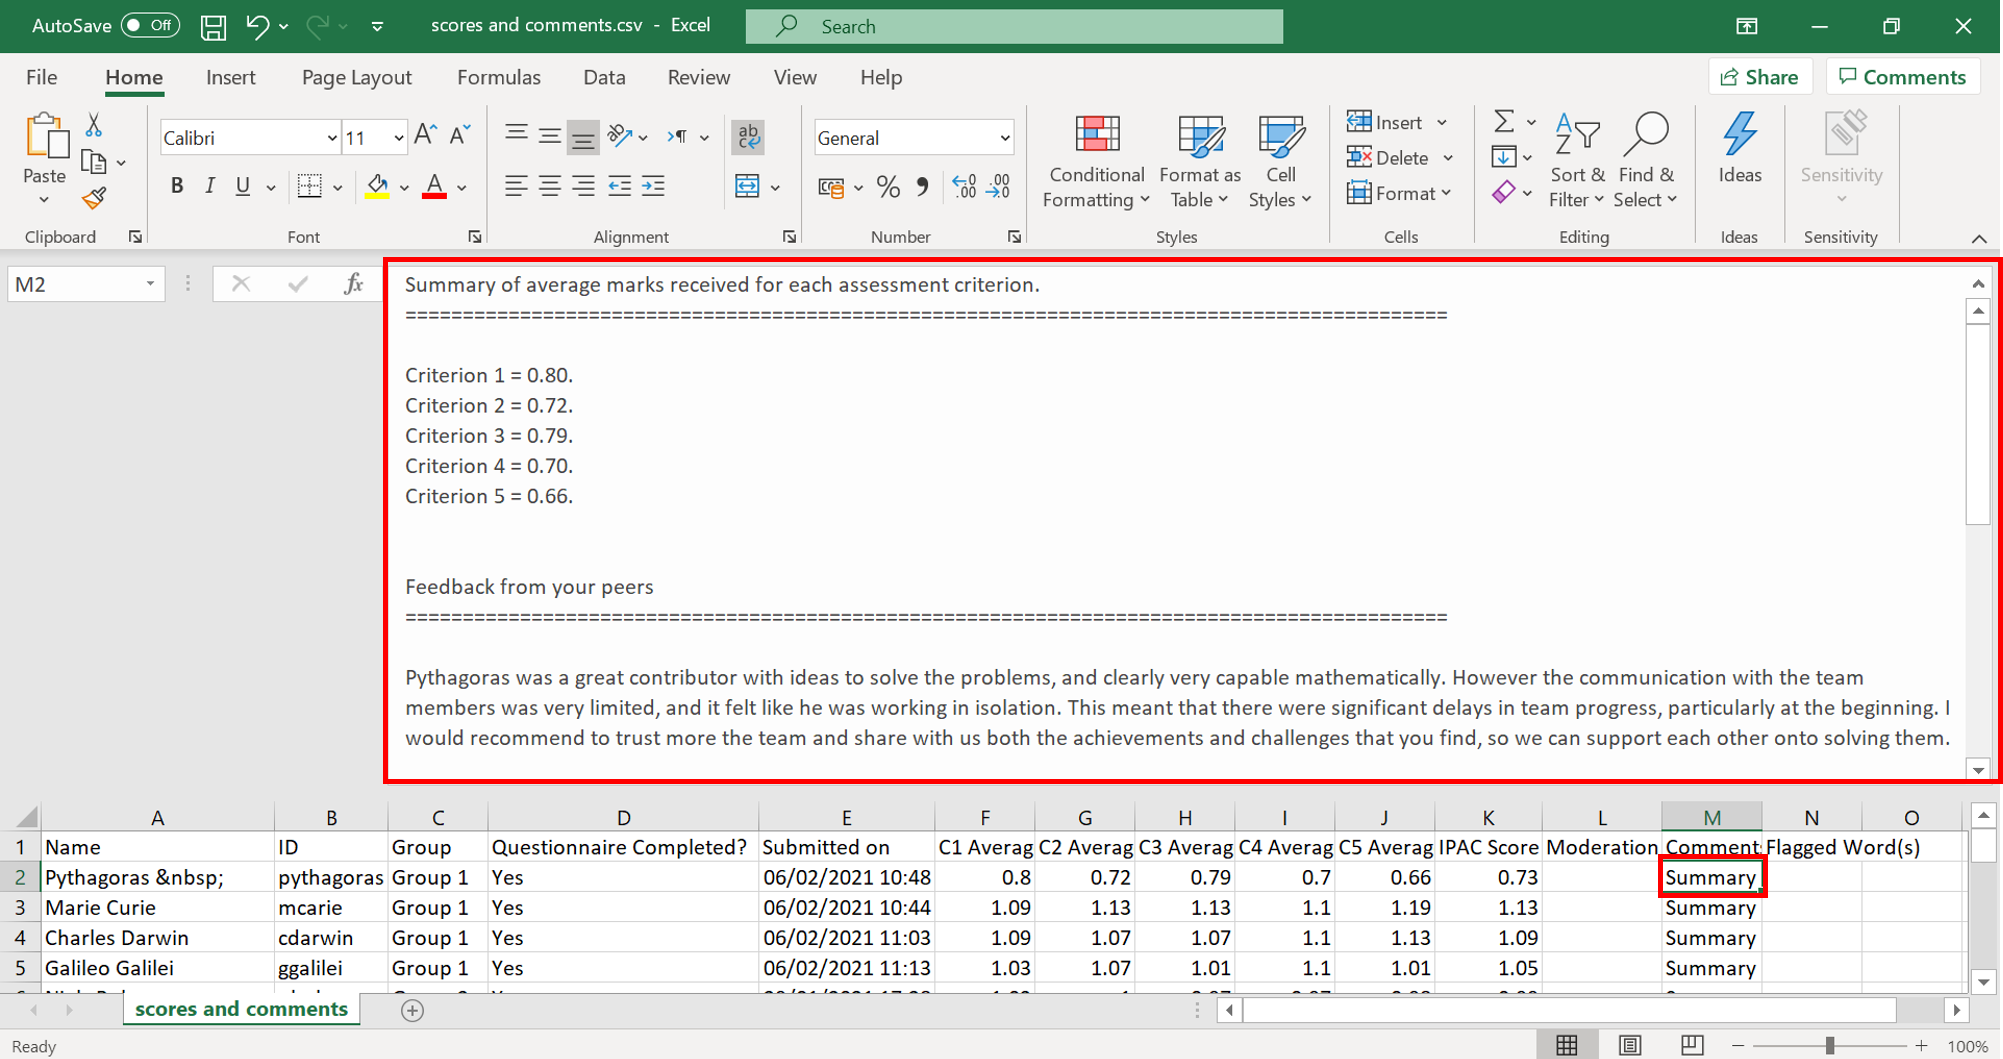The width and height of the screenshot is (2003, 1059).
Task: Click Increase Decimal icon
Action: [964, 187]
